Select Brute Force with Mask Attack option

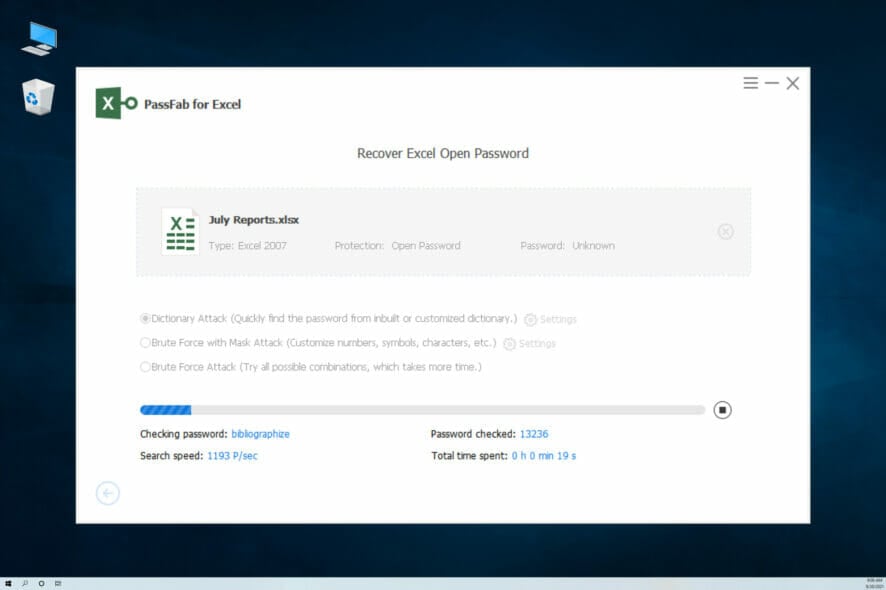(x=145, y=343)
